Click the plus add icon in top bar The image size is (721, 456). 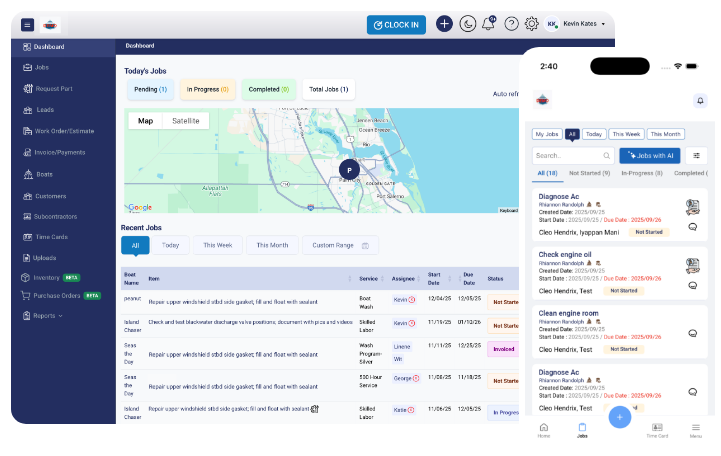[x=444, y=24]
